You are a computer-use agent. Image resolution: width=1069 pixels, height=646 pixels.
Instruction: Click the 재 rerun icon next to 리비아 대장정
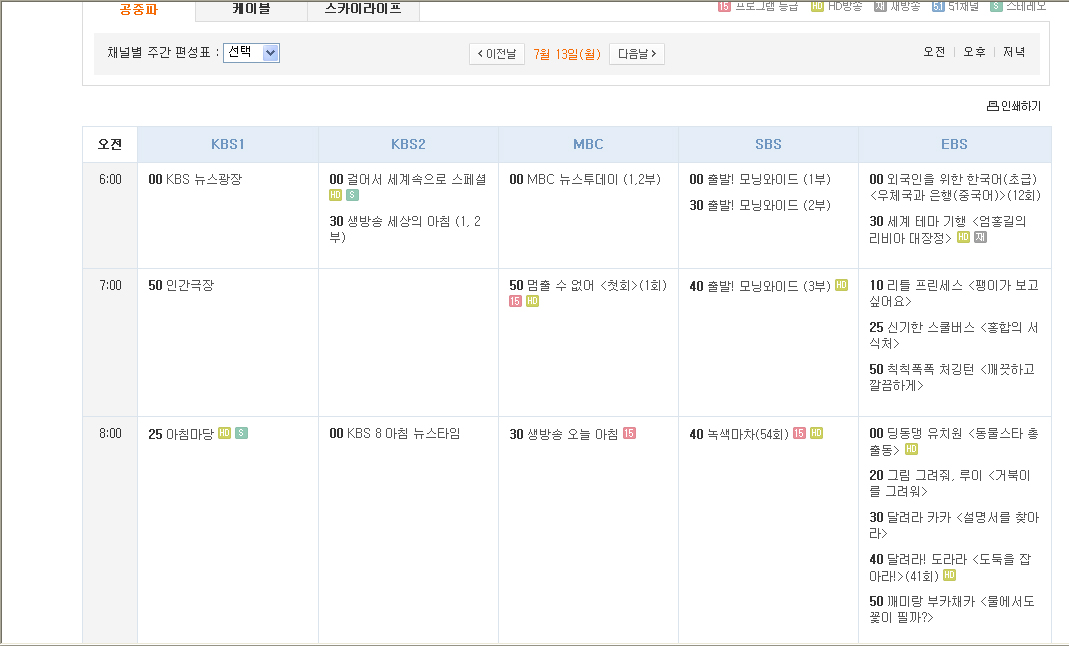pyautogui.click(x=980, y=237)
